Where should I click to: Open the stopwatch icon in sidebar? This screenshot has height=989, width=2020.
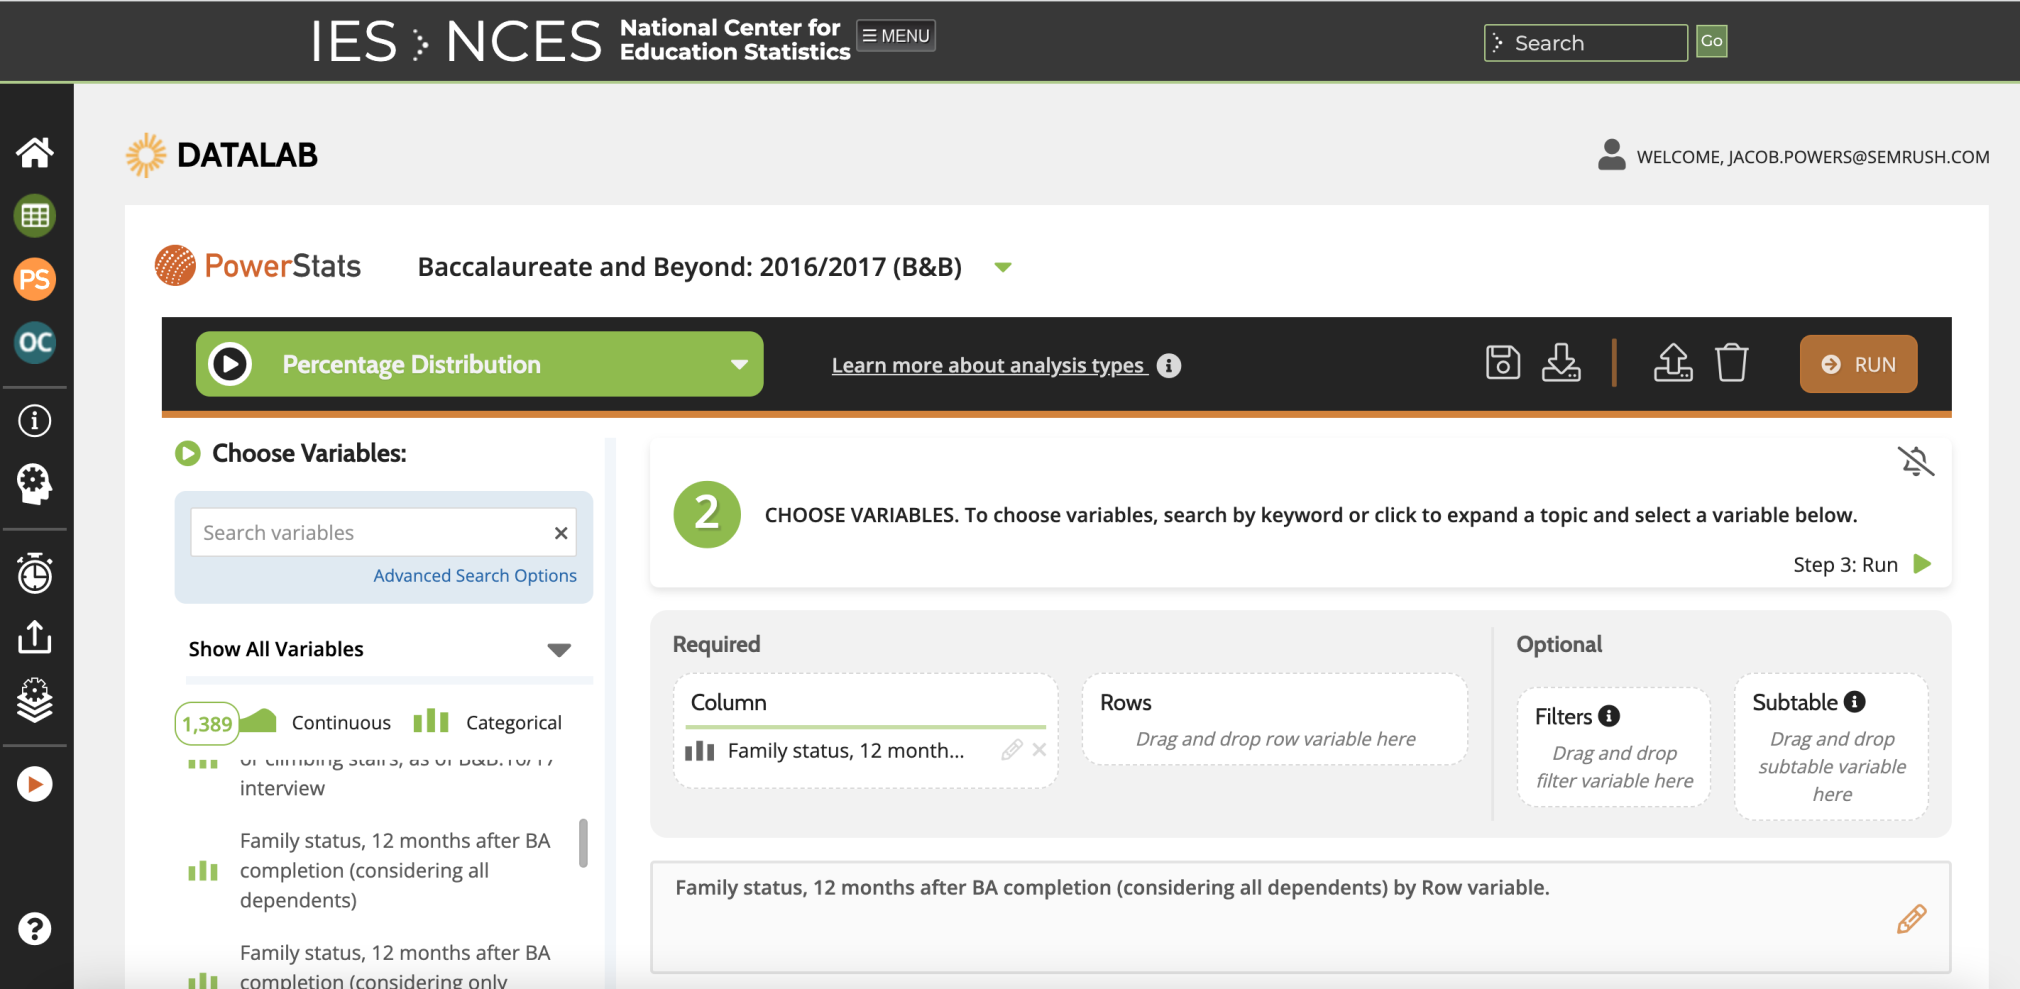coord(35,573)
